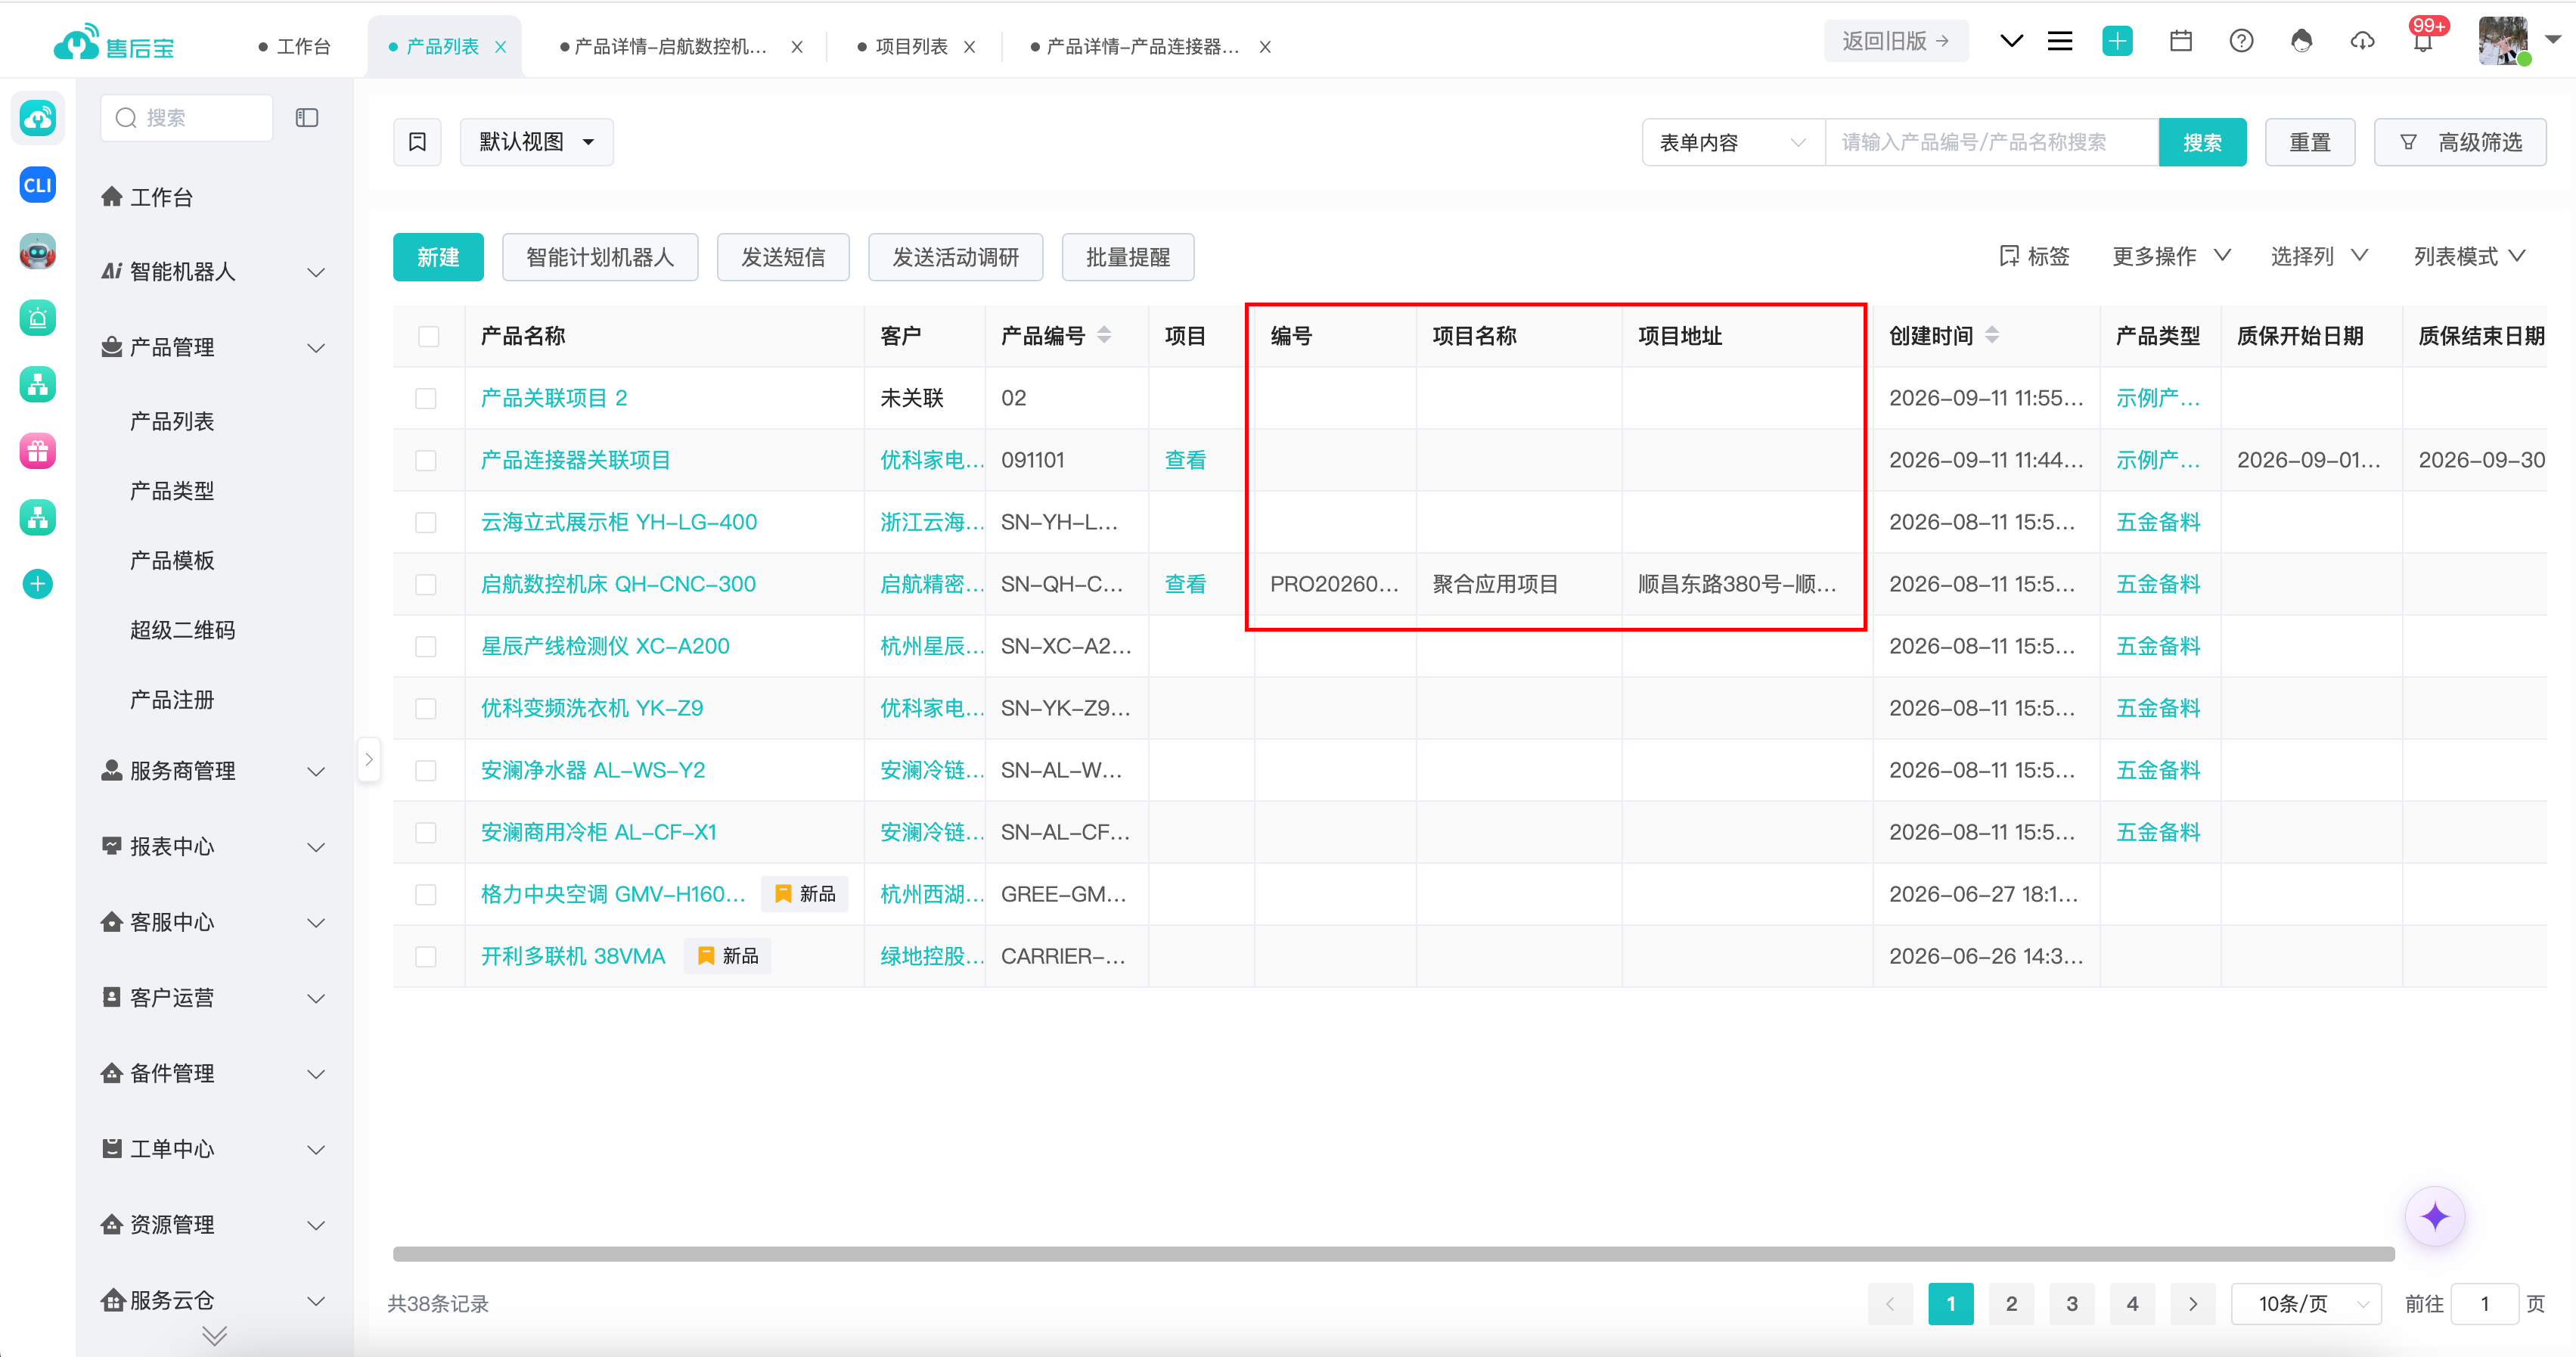Open 超级二维码 in the sidebar menu
Image resolution: width=2576 pixels, height=1357 pixels.
182,630
